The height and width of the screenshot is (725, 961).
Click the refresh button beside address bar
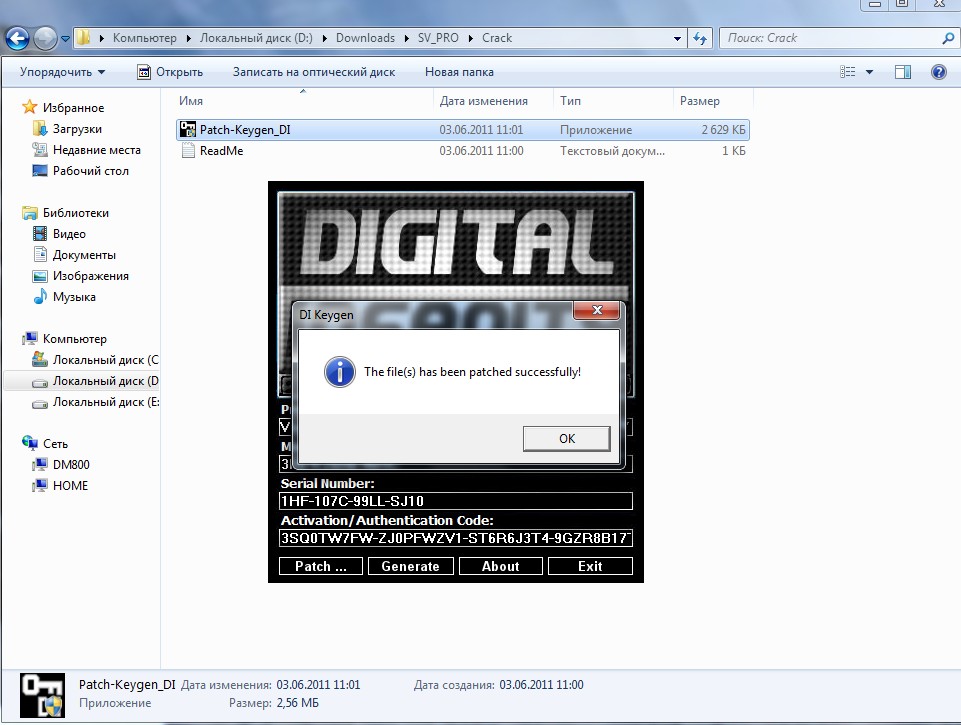(x=700, y=38)
